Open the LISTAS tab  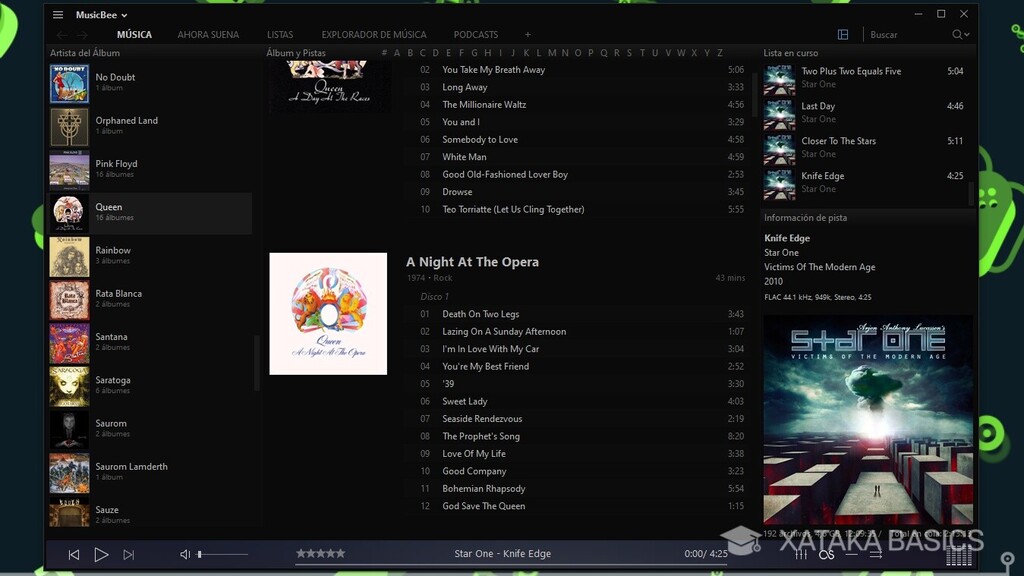point(280,34)
